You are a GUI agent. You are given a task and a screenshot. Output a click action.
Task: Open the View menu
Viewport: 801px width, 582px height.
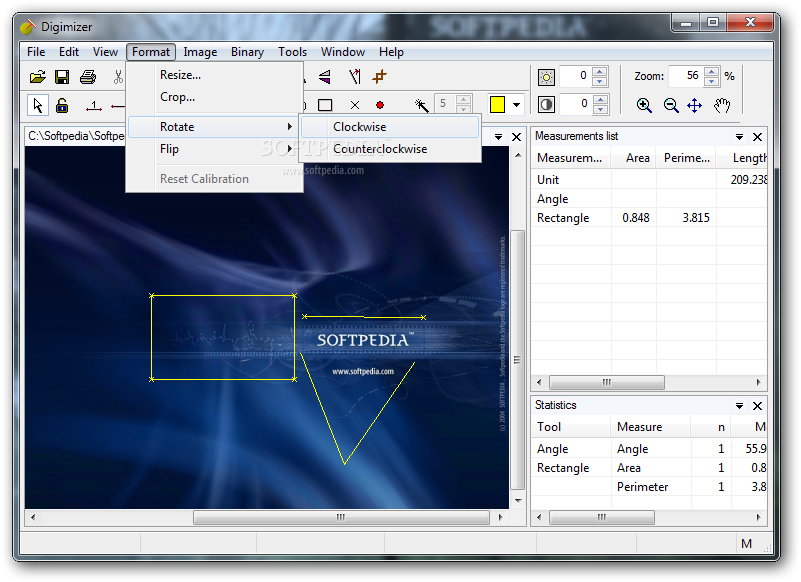pos(105,52)
